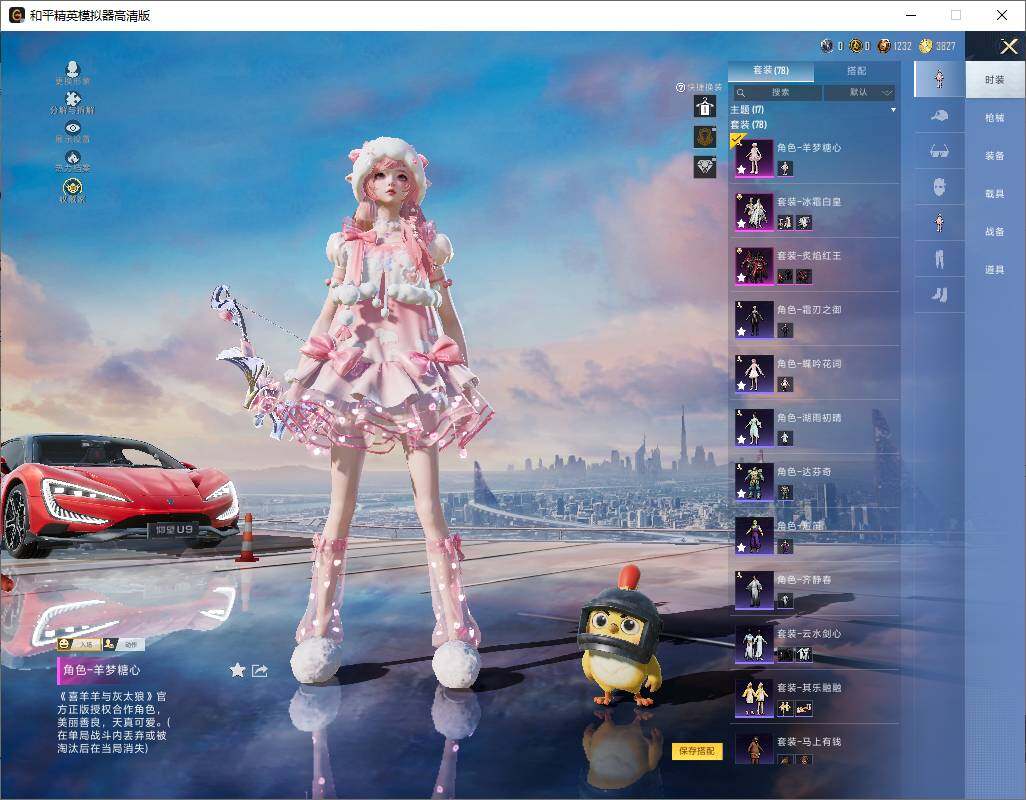The image size is (1026, 800).
Task: Select the glasses category icon
Action: 939,152
